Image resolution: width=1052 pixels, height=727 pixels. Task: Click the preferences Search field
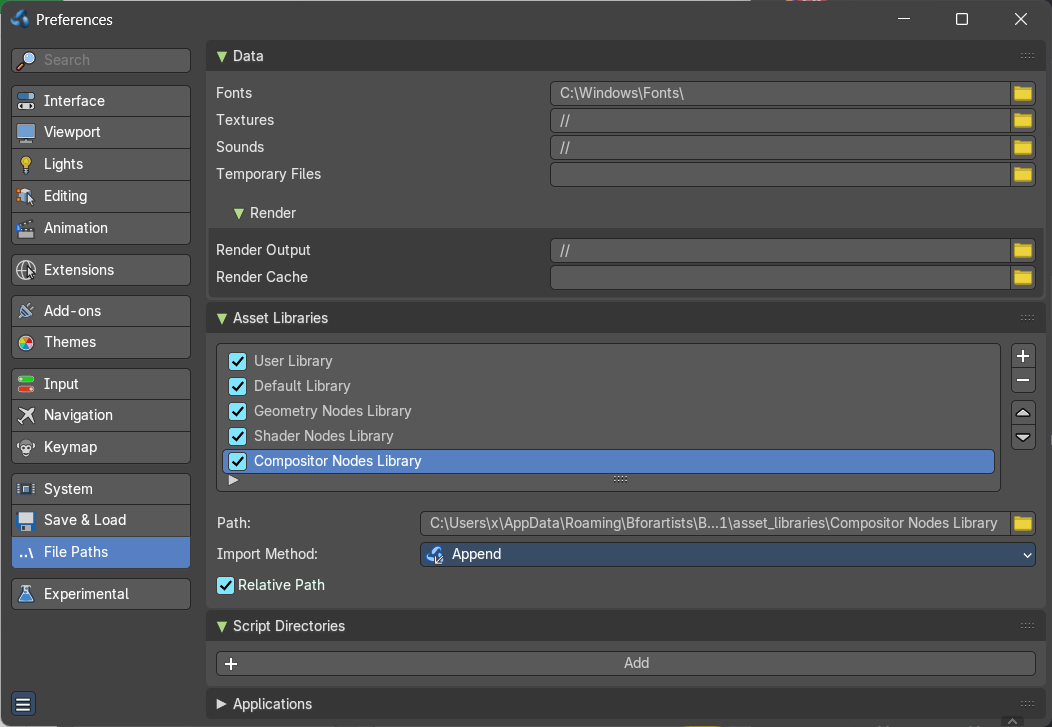(x=101, y=60)
